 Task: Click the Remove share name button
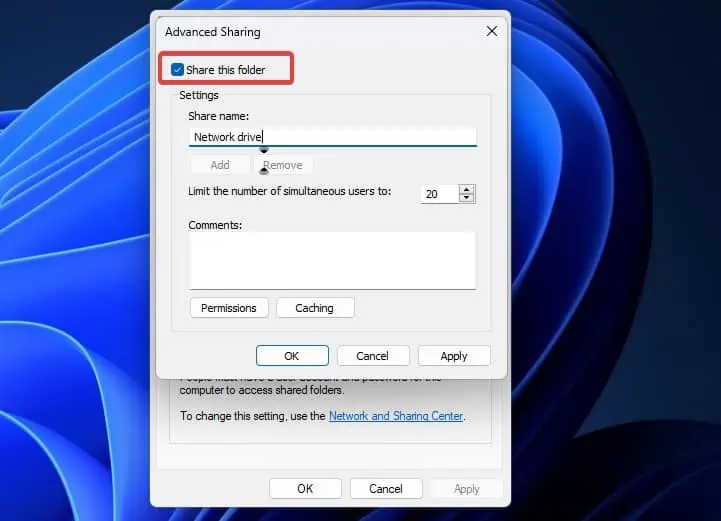(x=283, y=165)
